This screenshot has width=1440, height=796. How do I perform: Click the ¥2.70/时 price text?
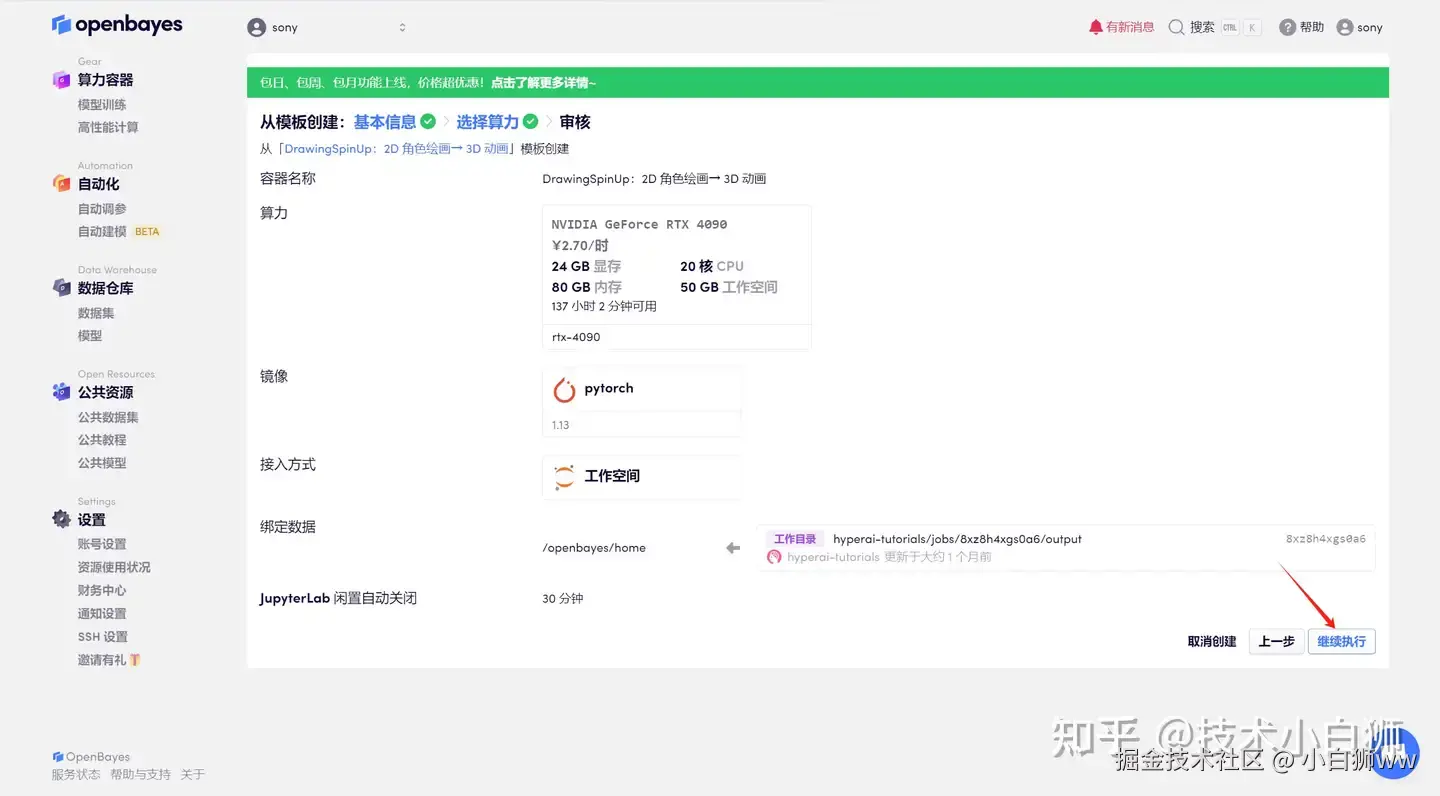point(580,245)
